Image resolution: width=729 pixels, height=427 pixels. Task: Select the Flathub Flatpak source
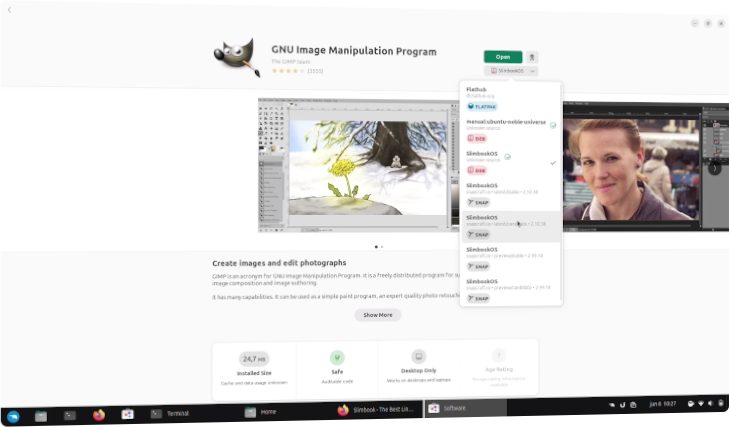tap(511, 98)
